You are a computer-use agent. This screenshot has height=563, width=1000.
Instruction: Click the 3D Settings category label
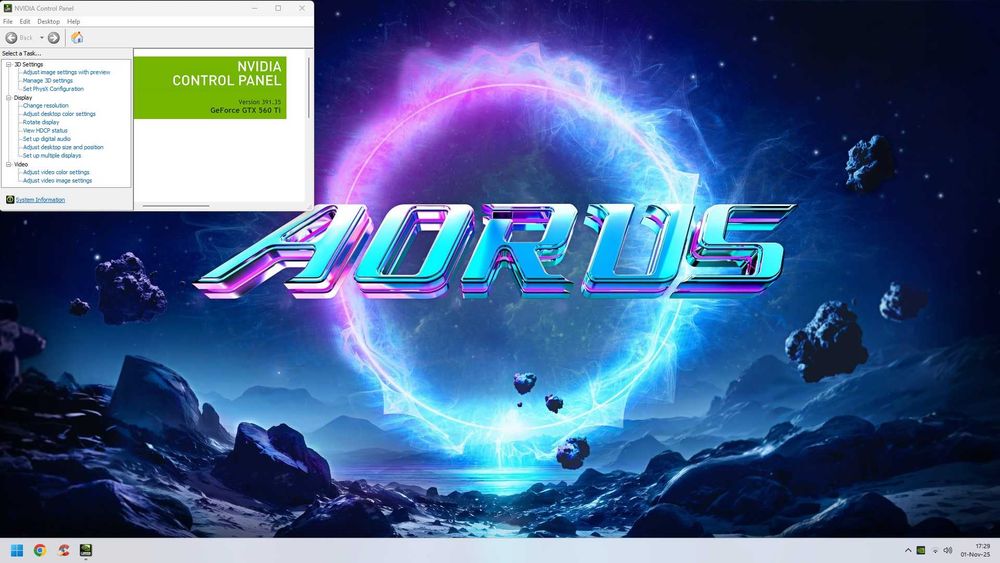29,64
